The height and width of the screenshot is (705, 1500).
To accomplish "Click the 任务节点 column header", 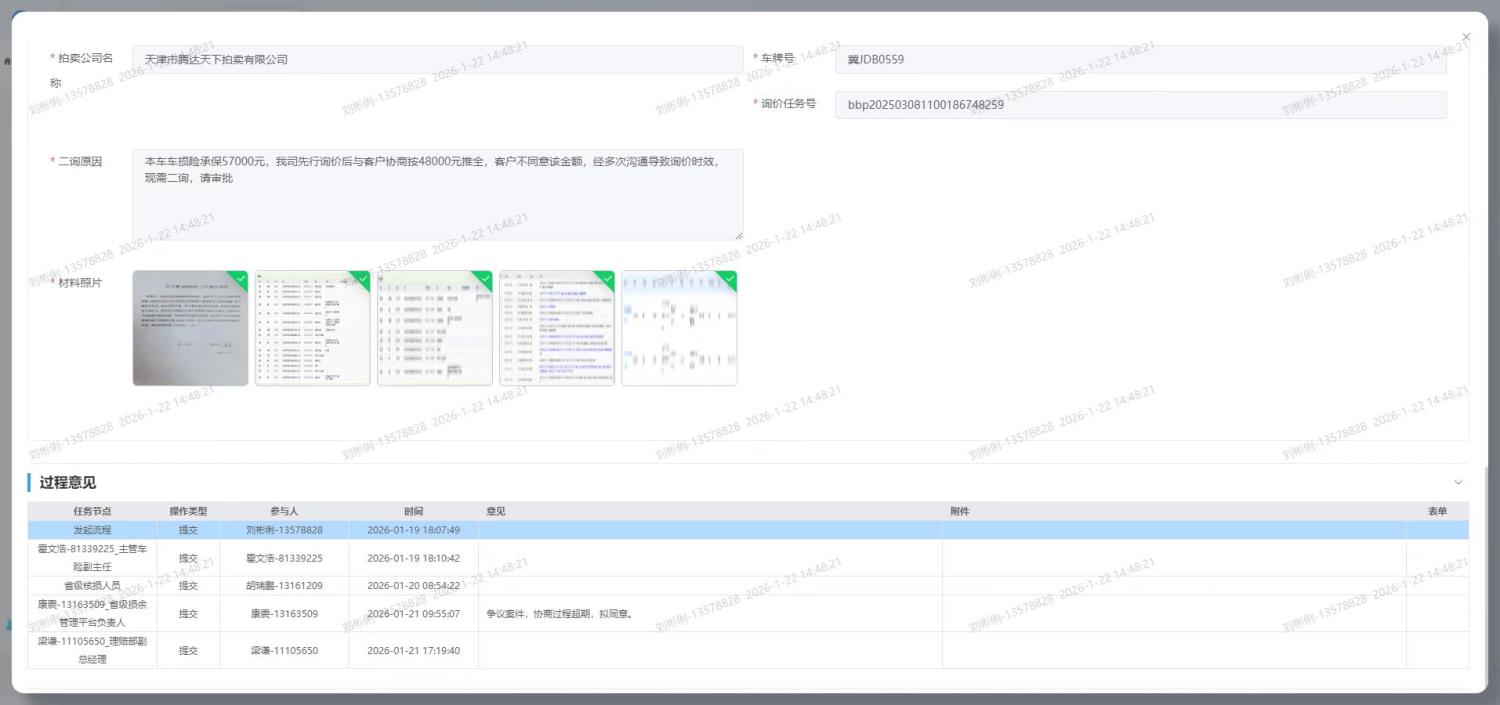I will coord(92,511).
